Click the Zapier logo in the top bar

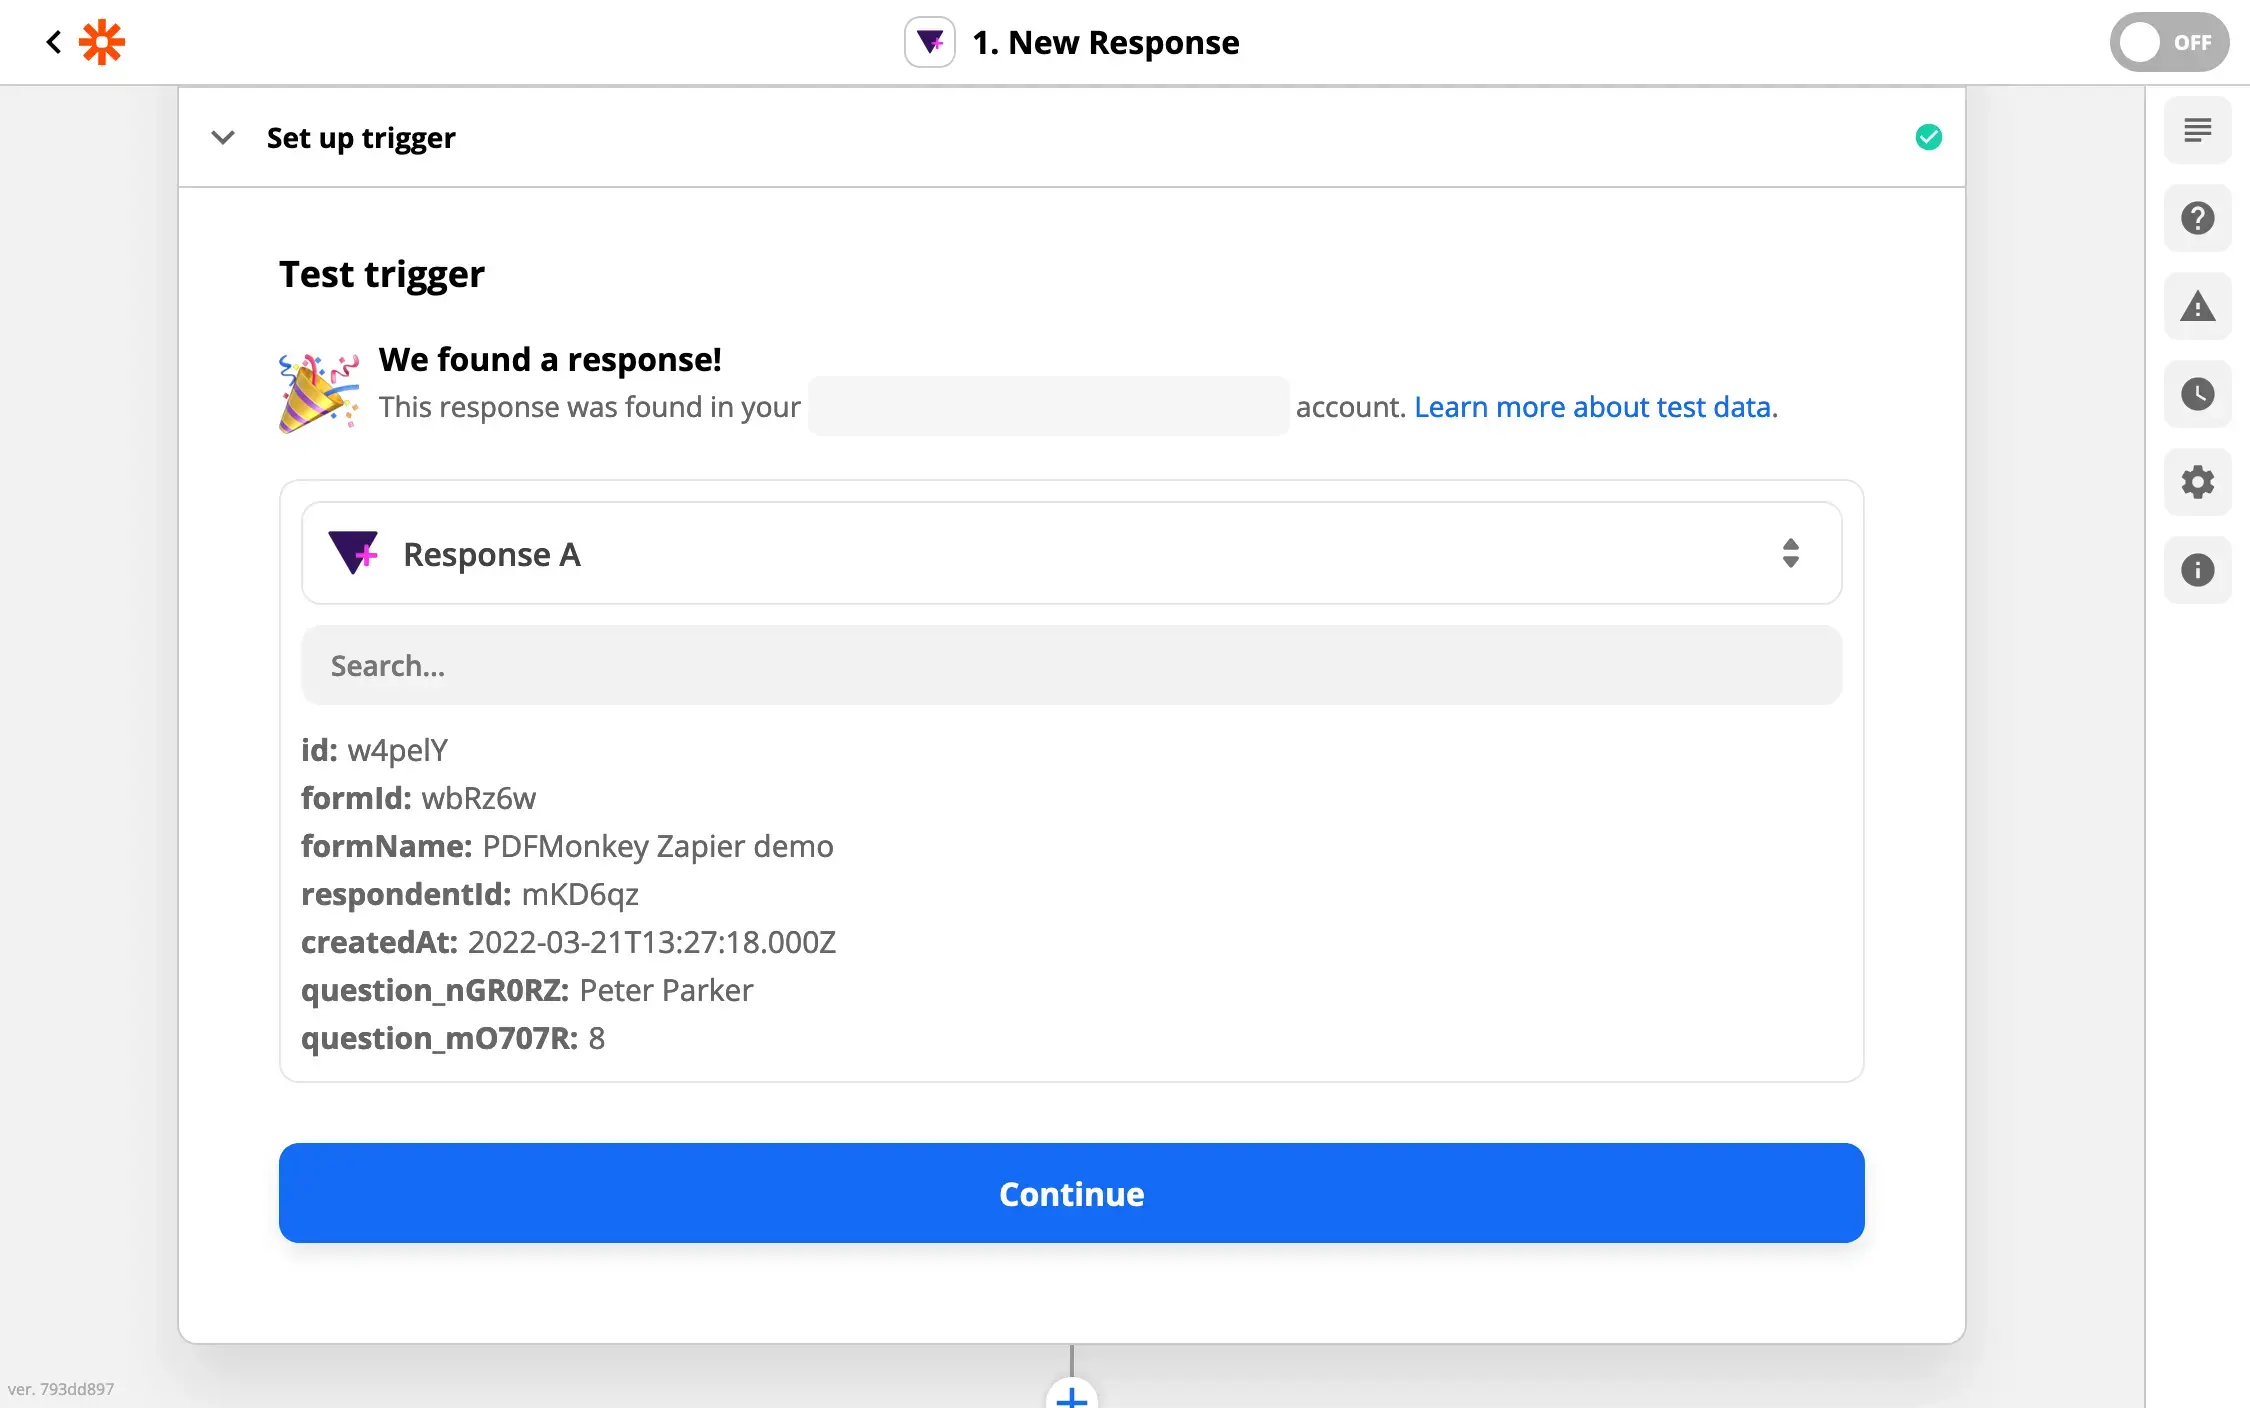coord(101,42)
